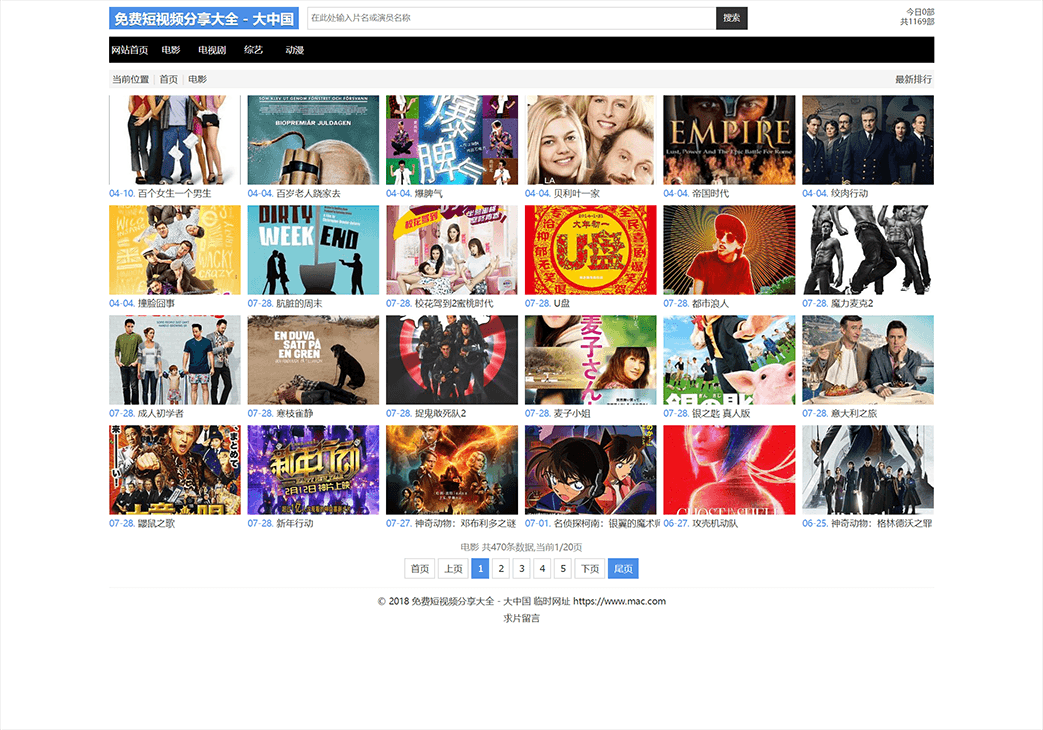Open the Dirty Weekend movie poster
Image resolution: width=1043 pixels, height=730 pixels.
pyautogui.click(x=313, y=250)
